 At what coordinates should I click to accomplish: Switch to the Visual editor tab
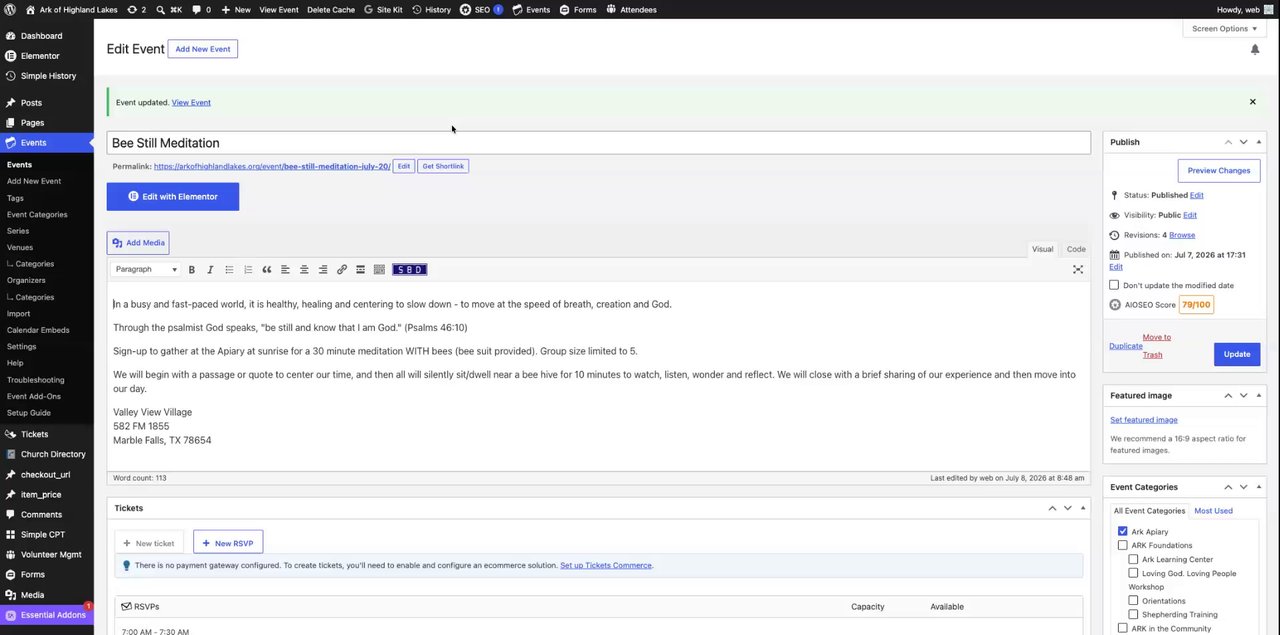[1042, 249]
